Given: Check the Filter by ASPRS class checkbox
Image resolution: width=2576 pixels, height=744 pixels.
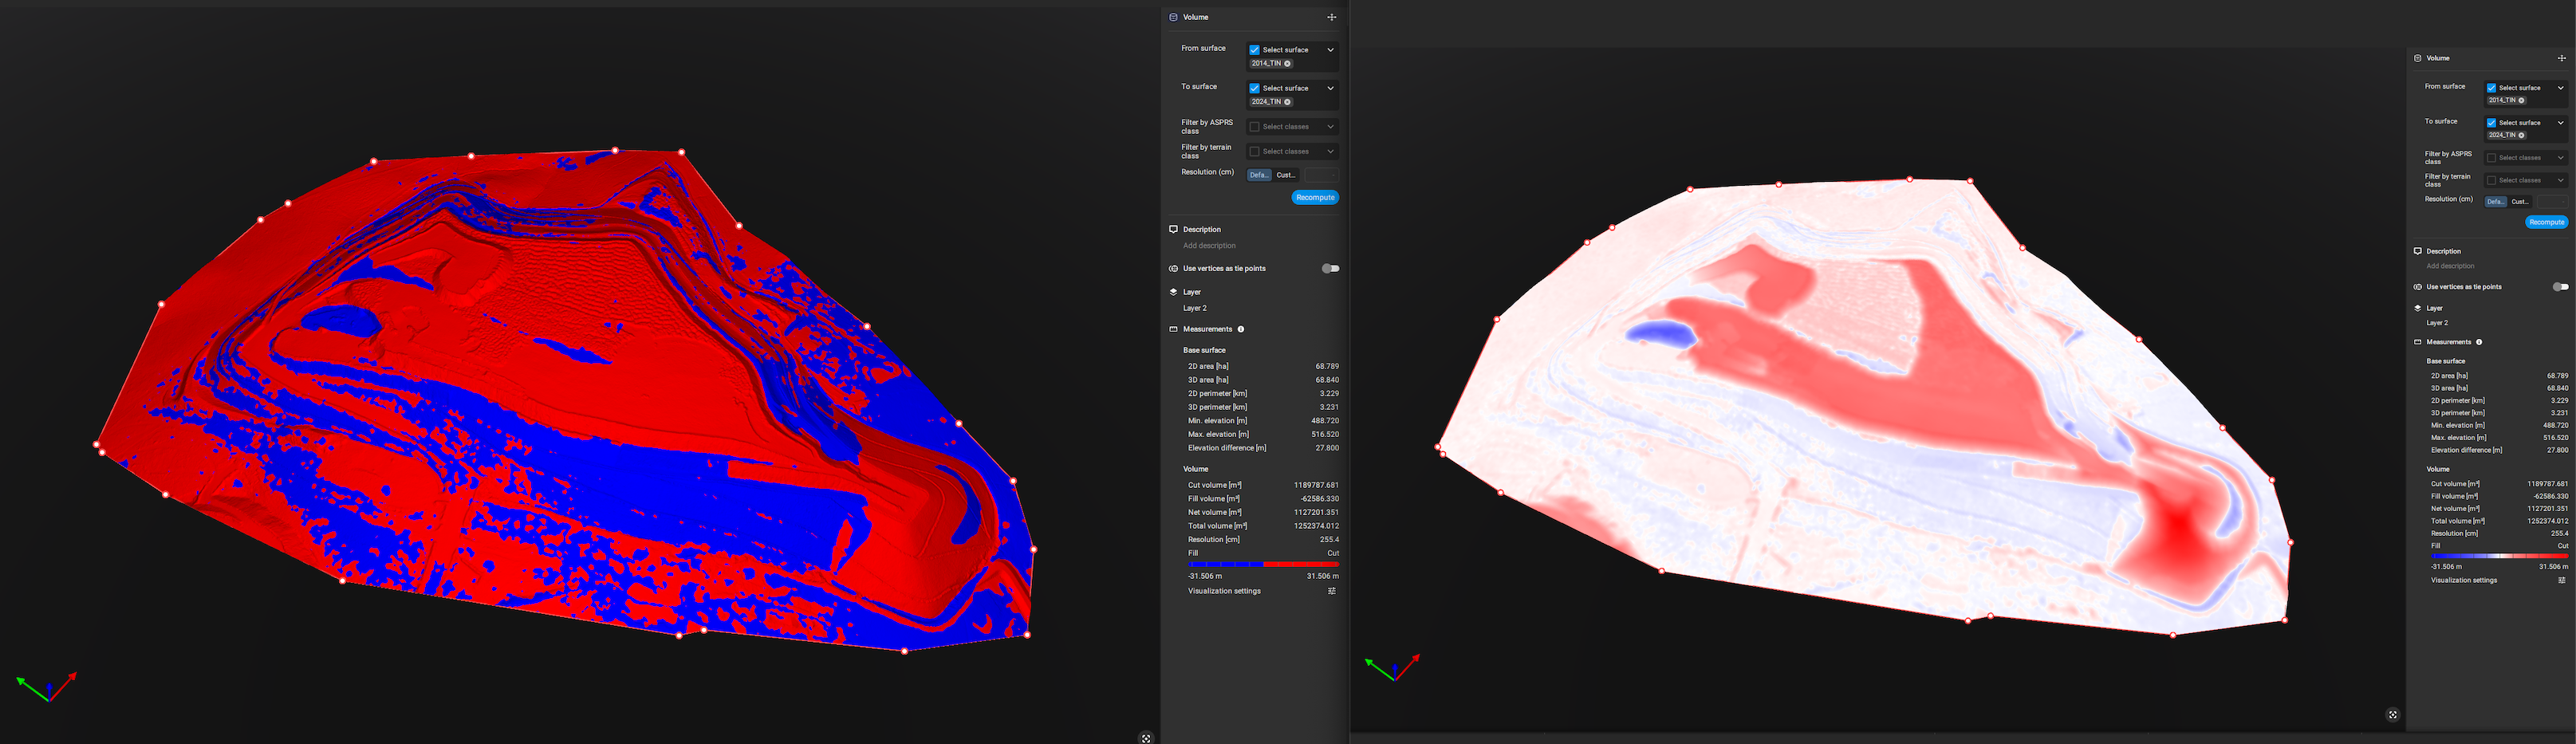Looking at the screenshot, I should point(1254,126).
